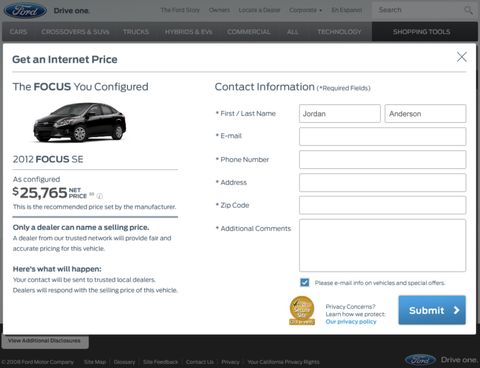Open the All vehicles menu
480x368 pixels.
[293, 32]
